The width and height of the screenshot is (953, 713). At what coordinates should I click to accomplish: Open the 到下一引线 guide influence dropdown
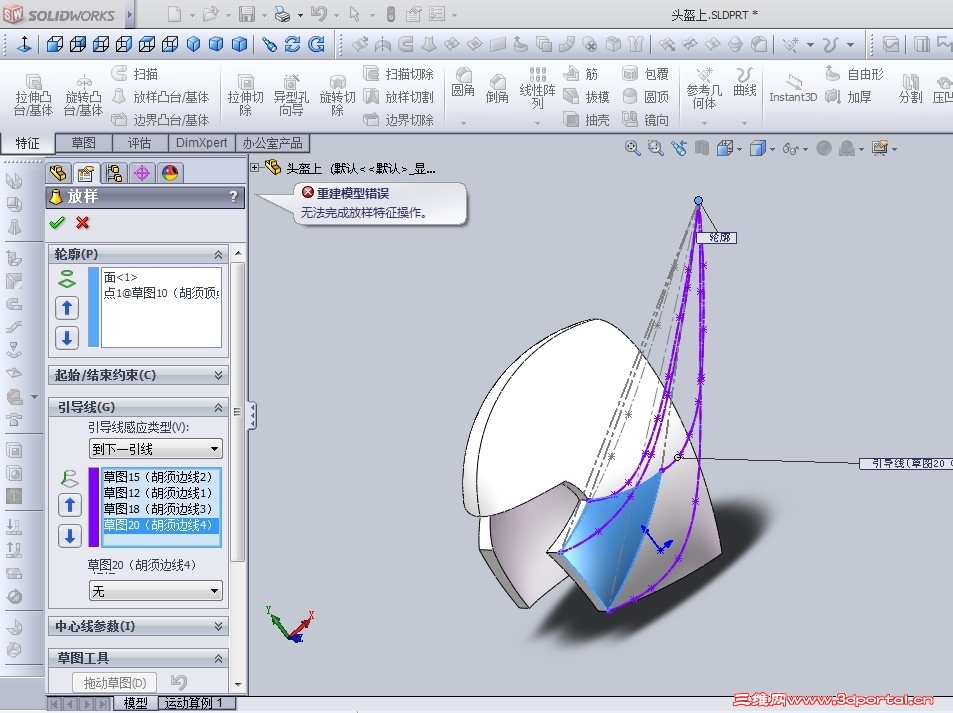pyautogui.click(x=156, y=449)
